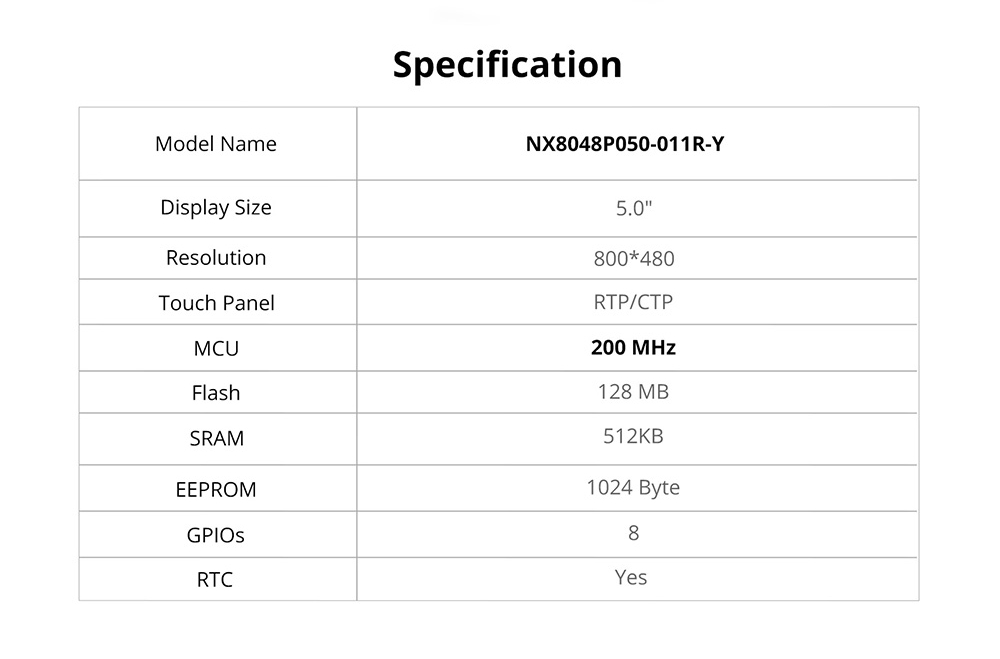Click the 128 MB flash value
This screenshot has width=1000, height=659.
(x=634, y=391)
